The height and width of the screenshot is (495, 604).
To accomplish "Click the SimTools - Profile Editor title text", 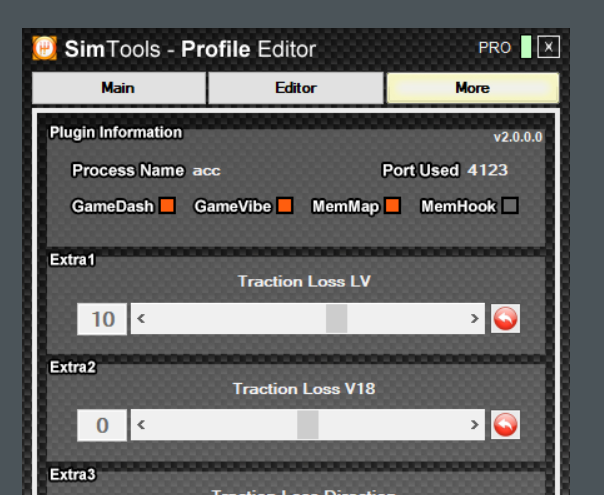I will click(190, 49).
